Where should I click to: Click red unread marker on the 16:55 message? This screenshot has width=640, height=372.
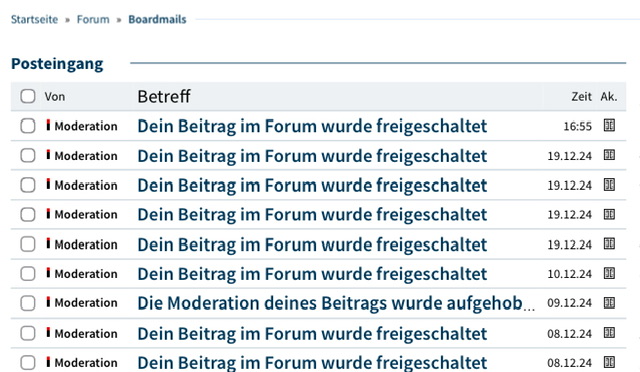48,125
